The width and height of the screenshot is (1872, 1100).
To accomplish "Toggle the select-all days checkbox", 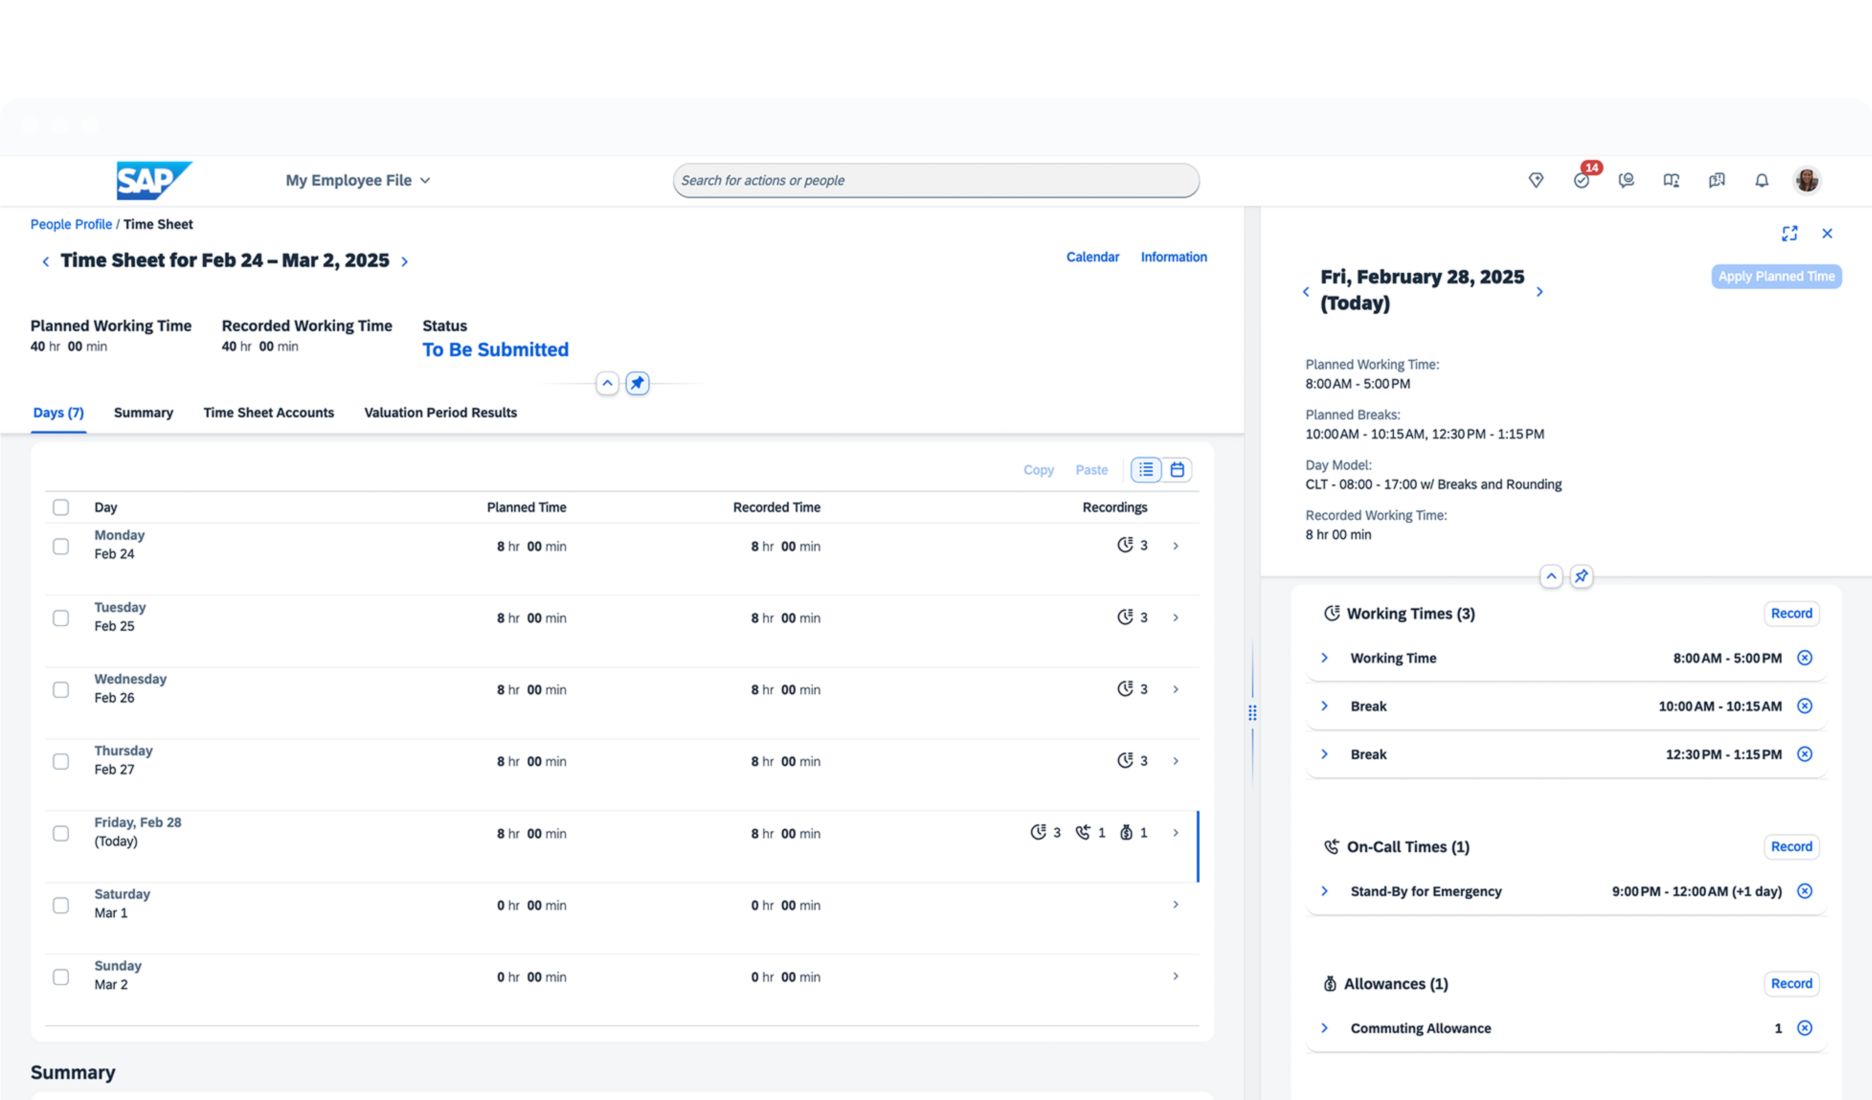I will point(61,507).
